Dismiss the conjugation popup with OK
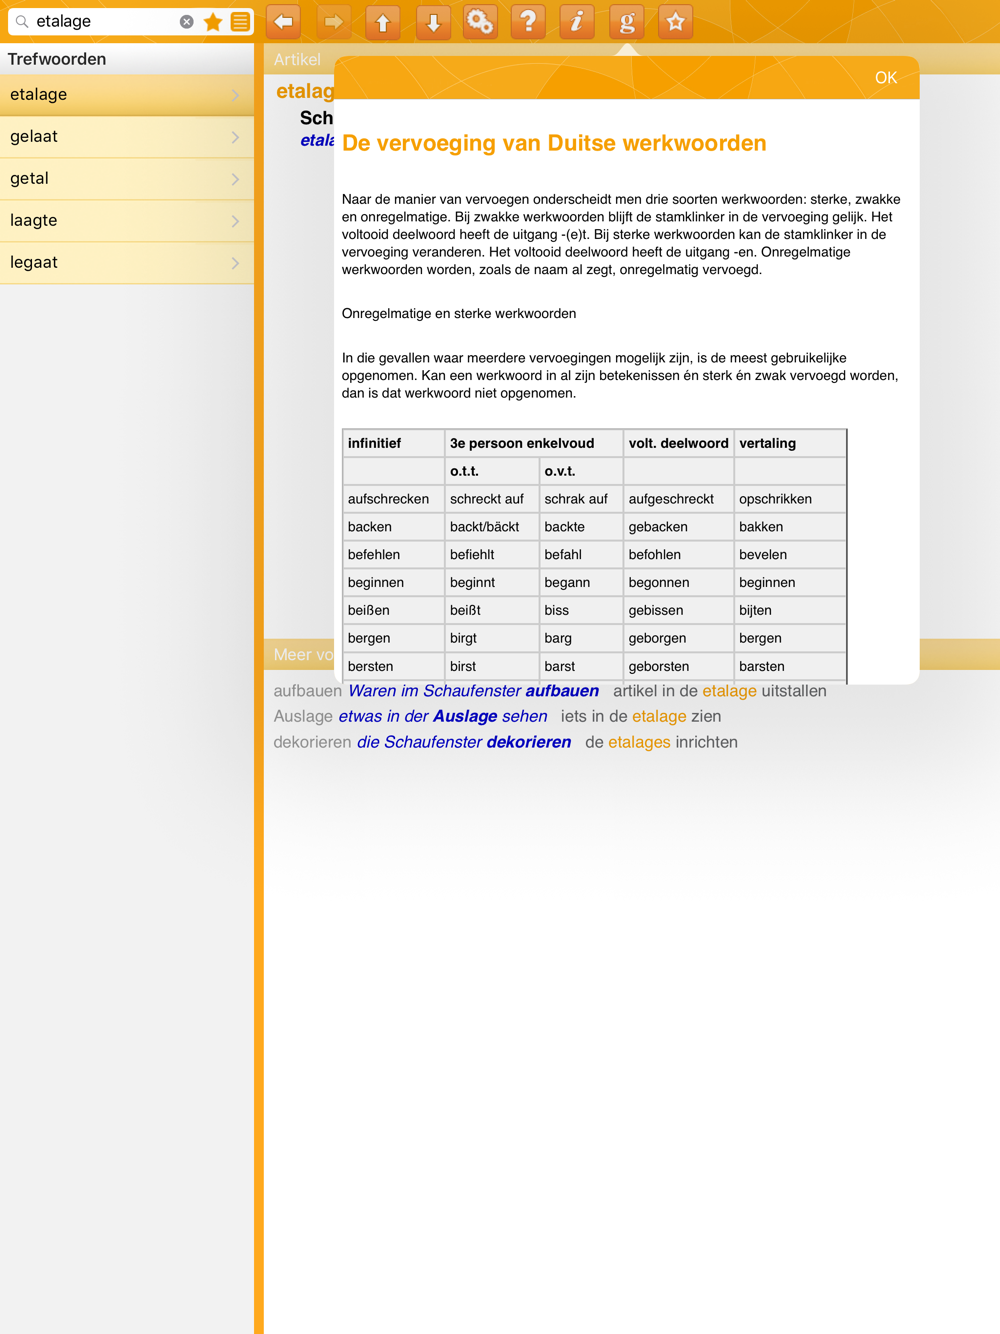 click(x=886, y=78)
